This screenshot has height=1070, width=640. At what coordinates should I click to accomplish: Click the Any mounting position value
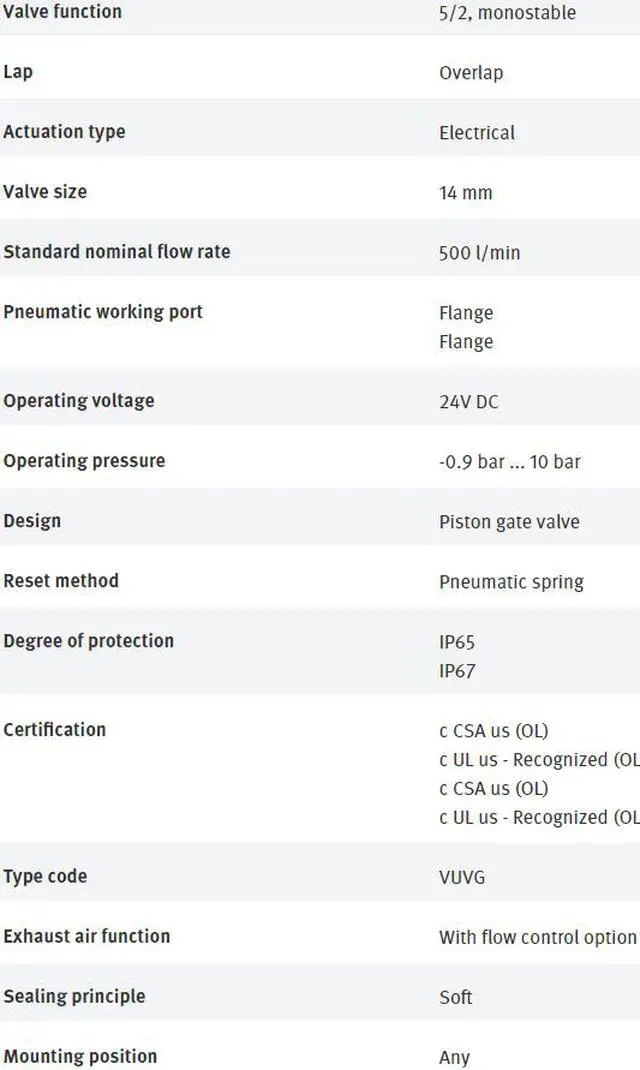[454, 1058]
